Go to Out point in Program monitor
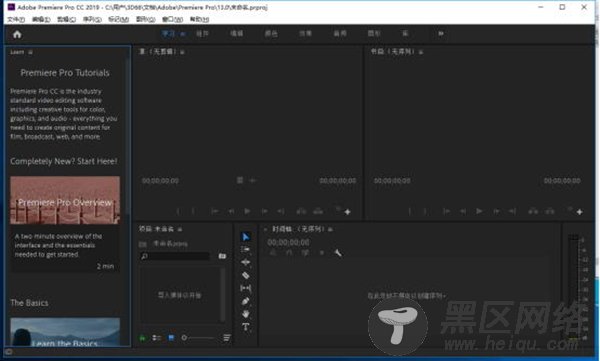The height and width of the screenshot is (361, 600). 512,211
